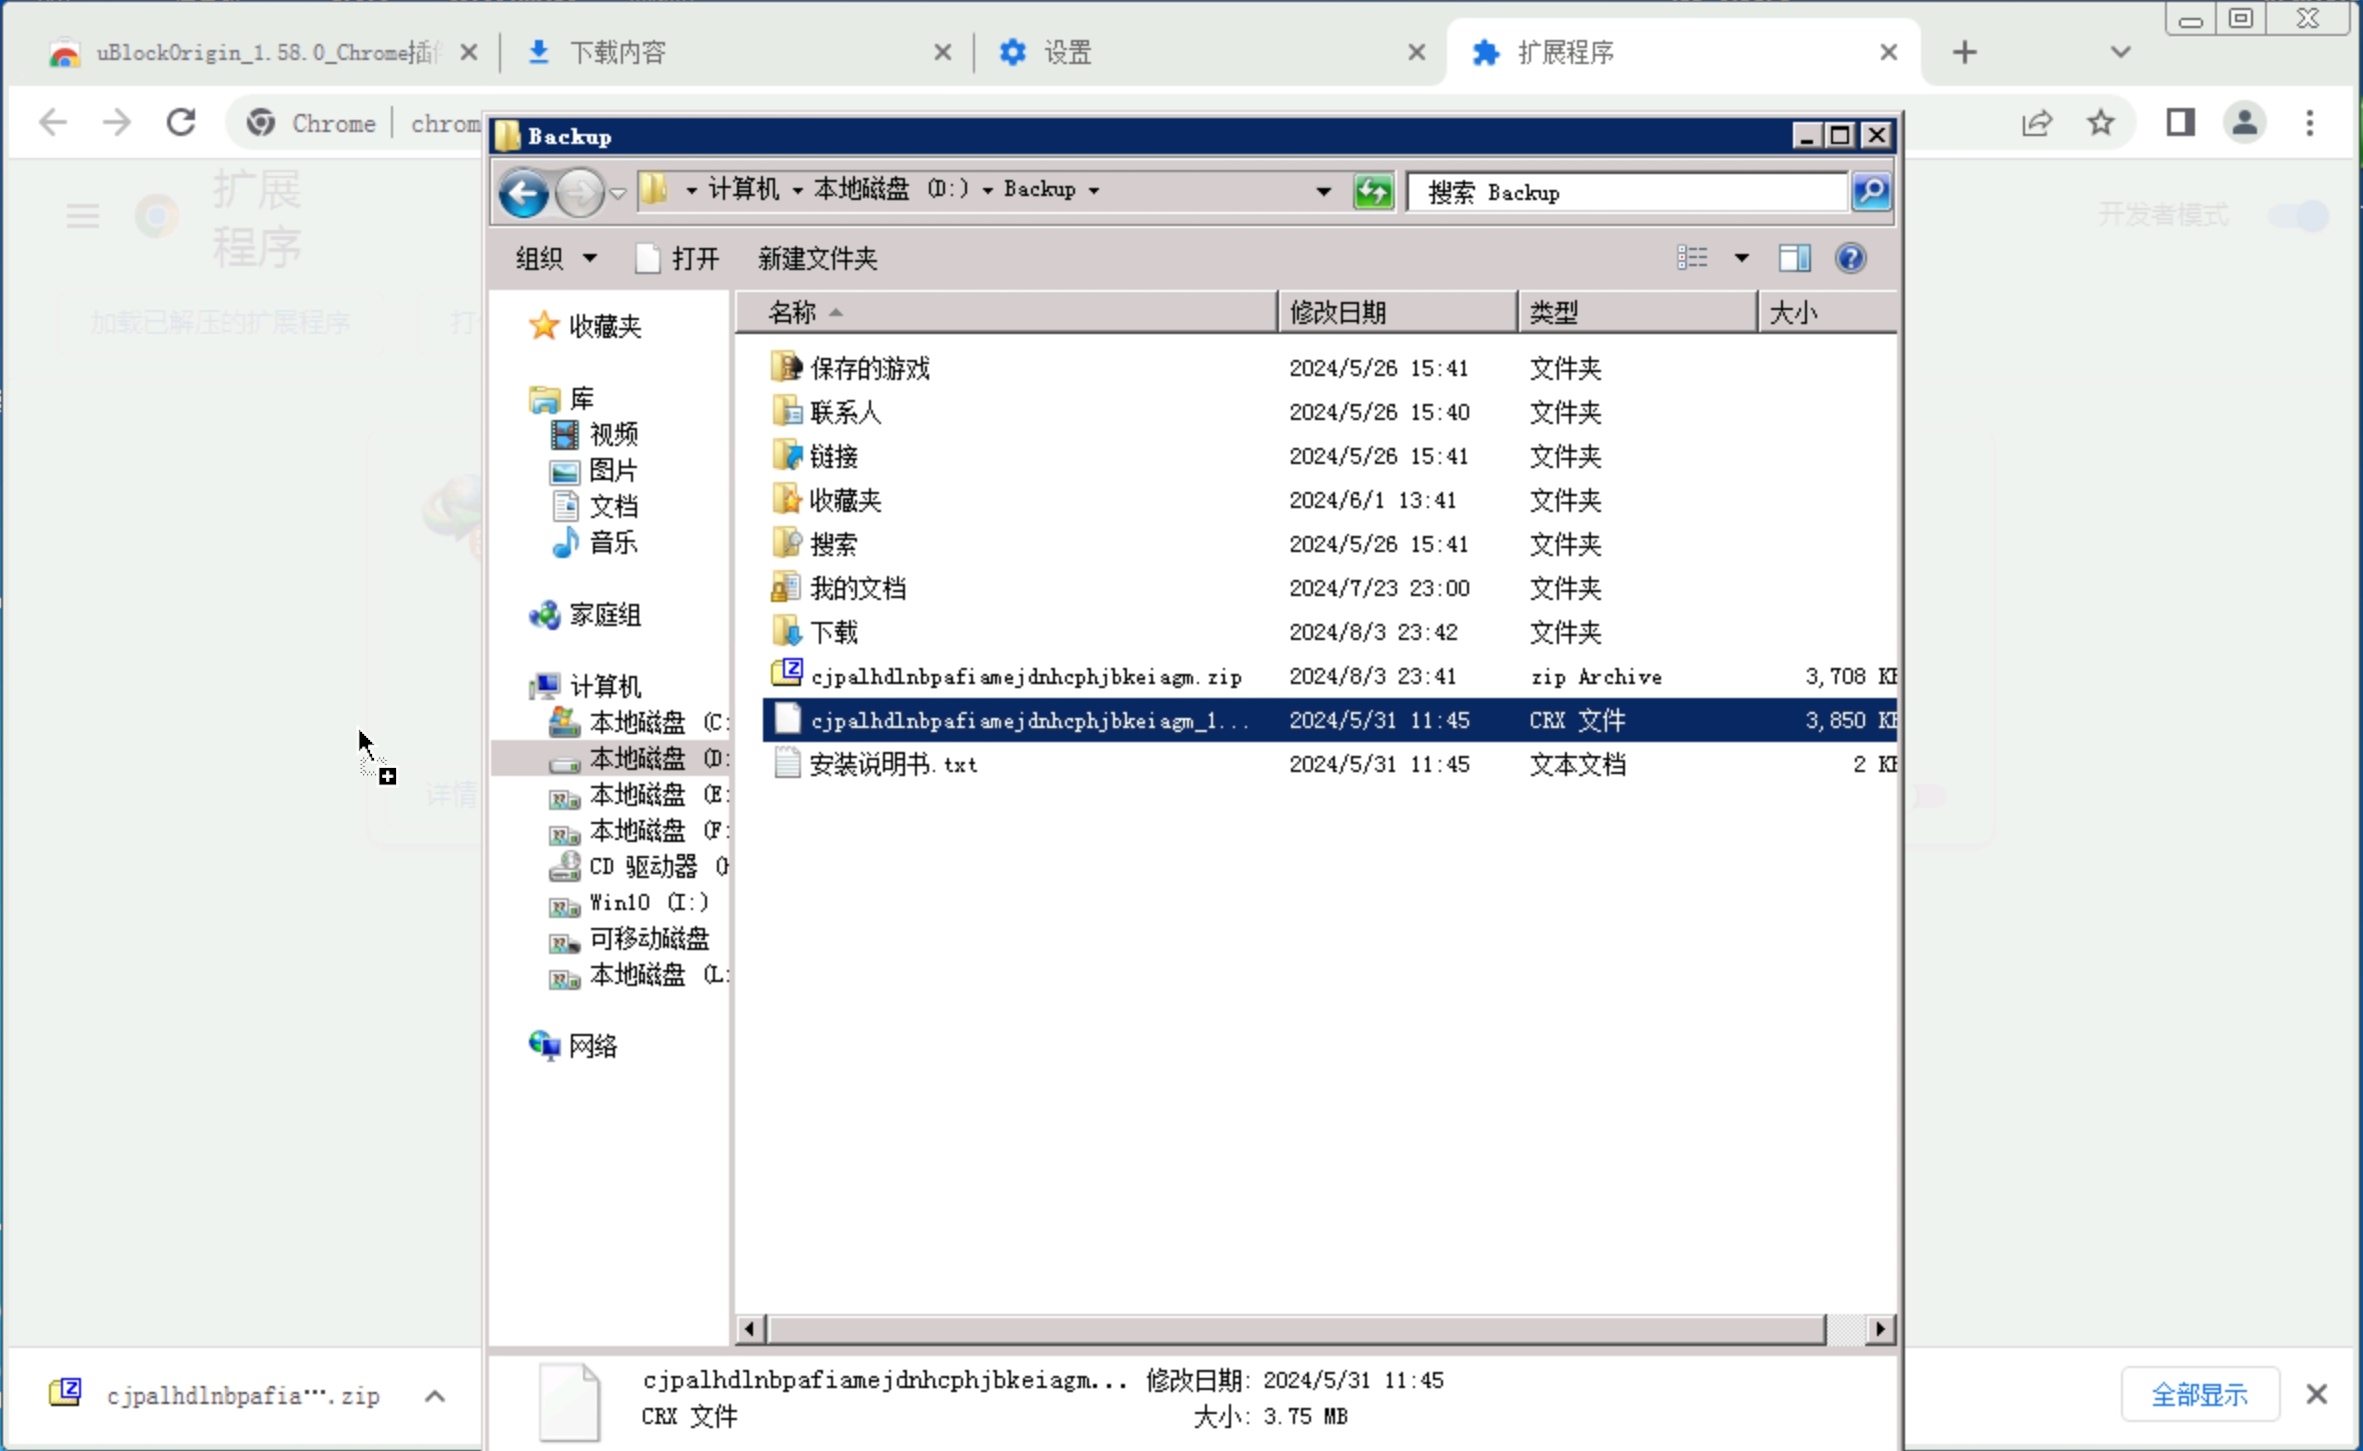
Task: Switch to the 设置 tab
Action: pos(1068,52)
